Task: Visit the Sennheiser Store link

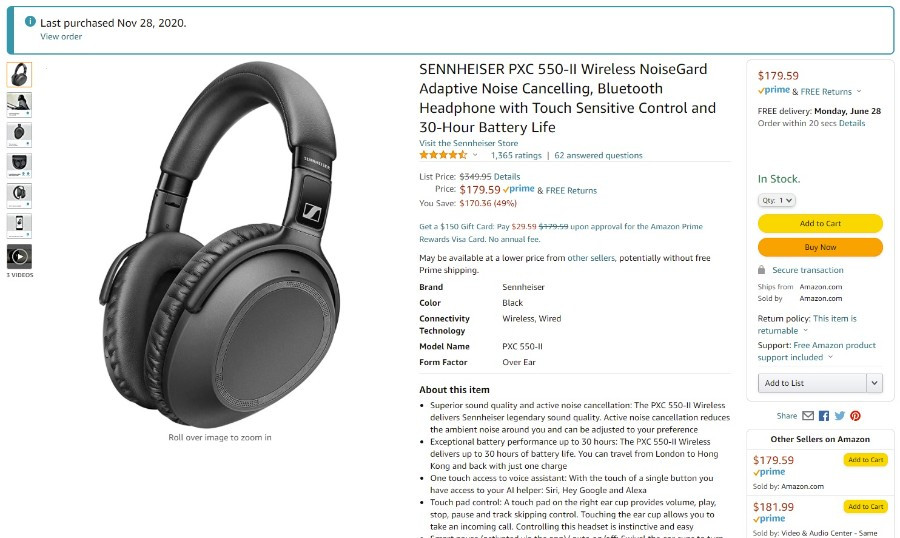Action: click(x=468, y=143)
